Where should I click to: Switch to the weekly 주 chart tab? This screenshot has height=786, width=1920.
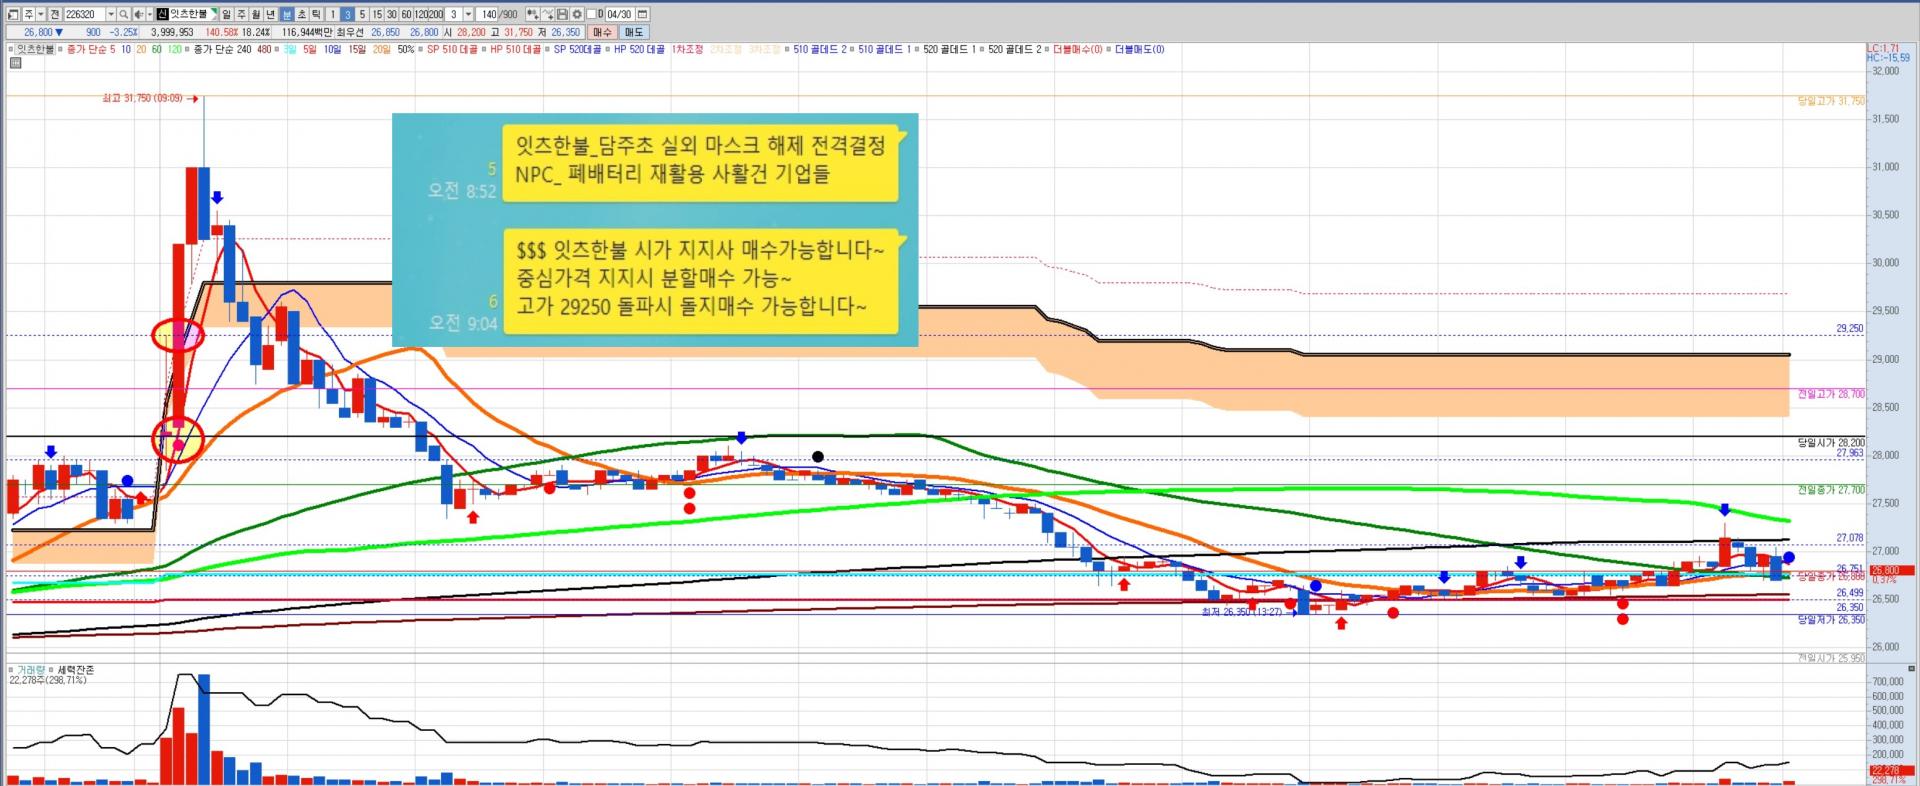tap(242, 15)
